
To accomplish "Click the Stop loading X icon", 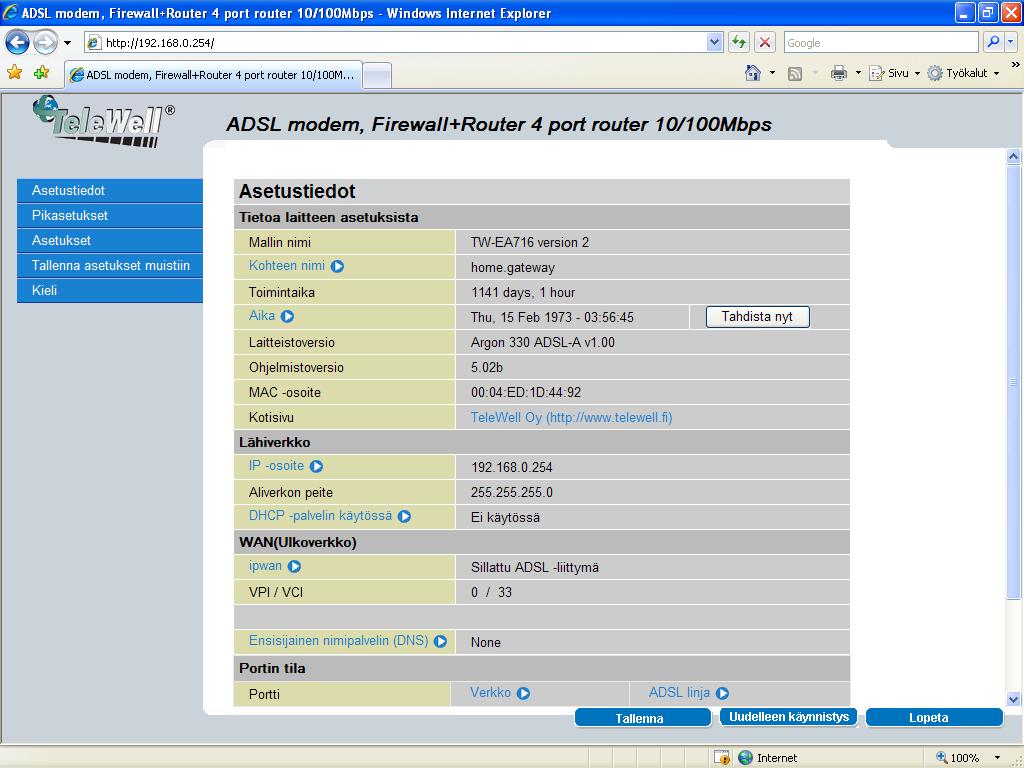I will click(765, 42).
